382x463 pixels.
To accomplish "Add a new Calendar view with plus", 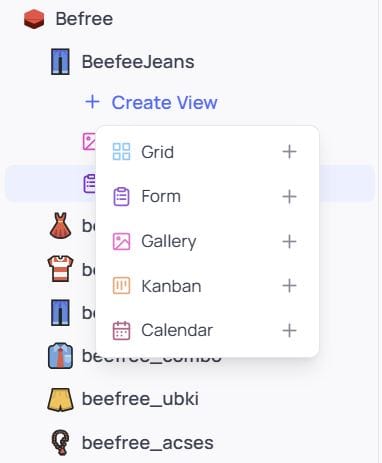I will 289,330.
